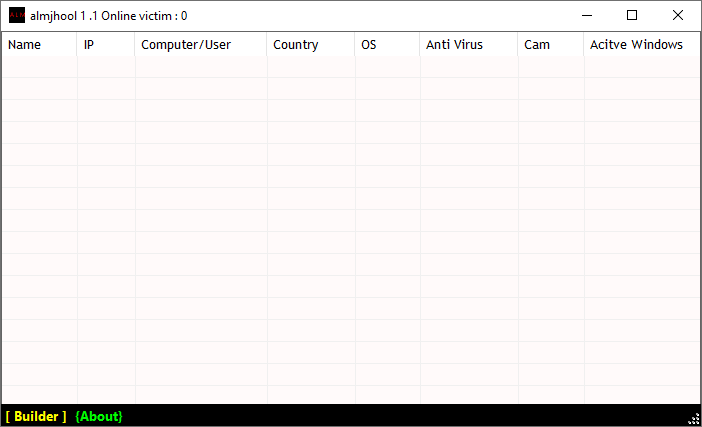Click divider between Country and OS headers
Viewport: 702px width, 427px height.
354,45
